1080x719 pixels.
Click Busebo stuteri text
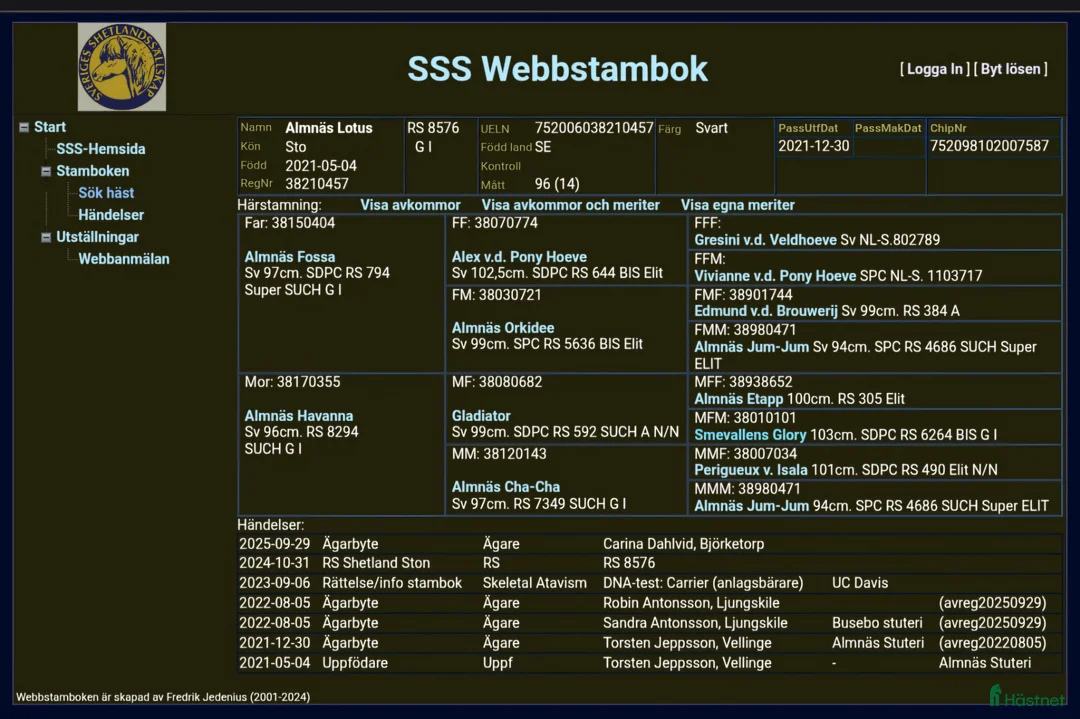pyautogui.click(x=877, y=623)
